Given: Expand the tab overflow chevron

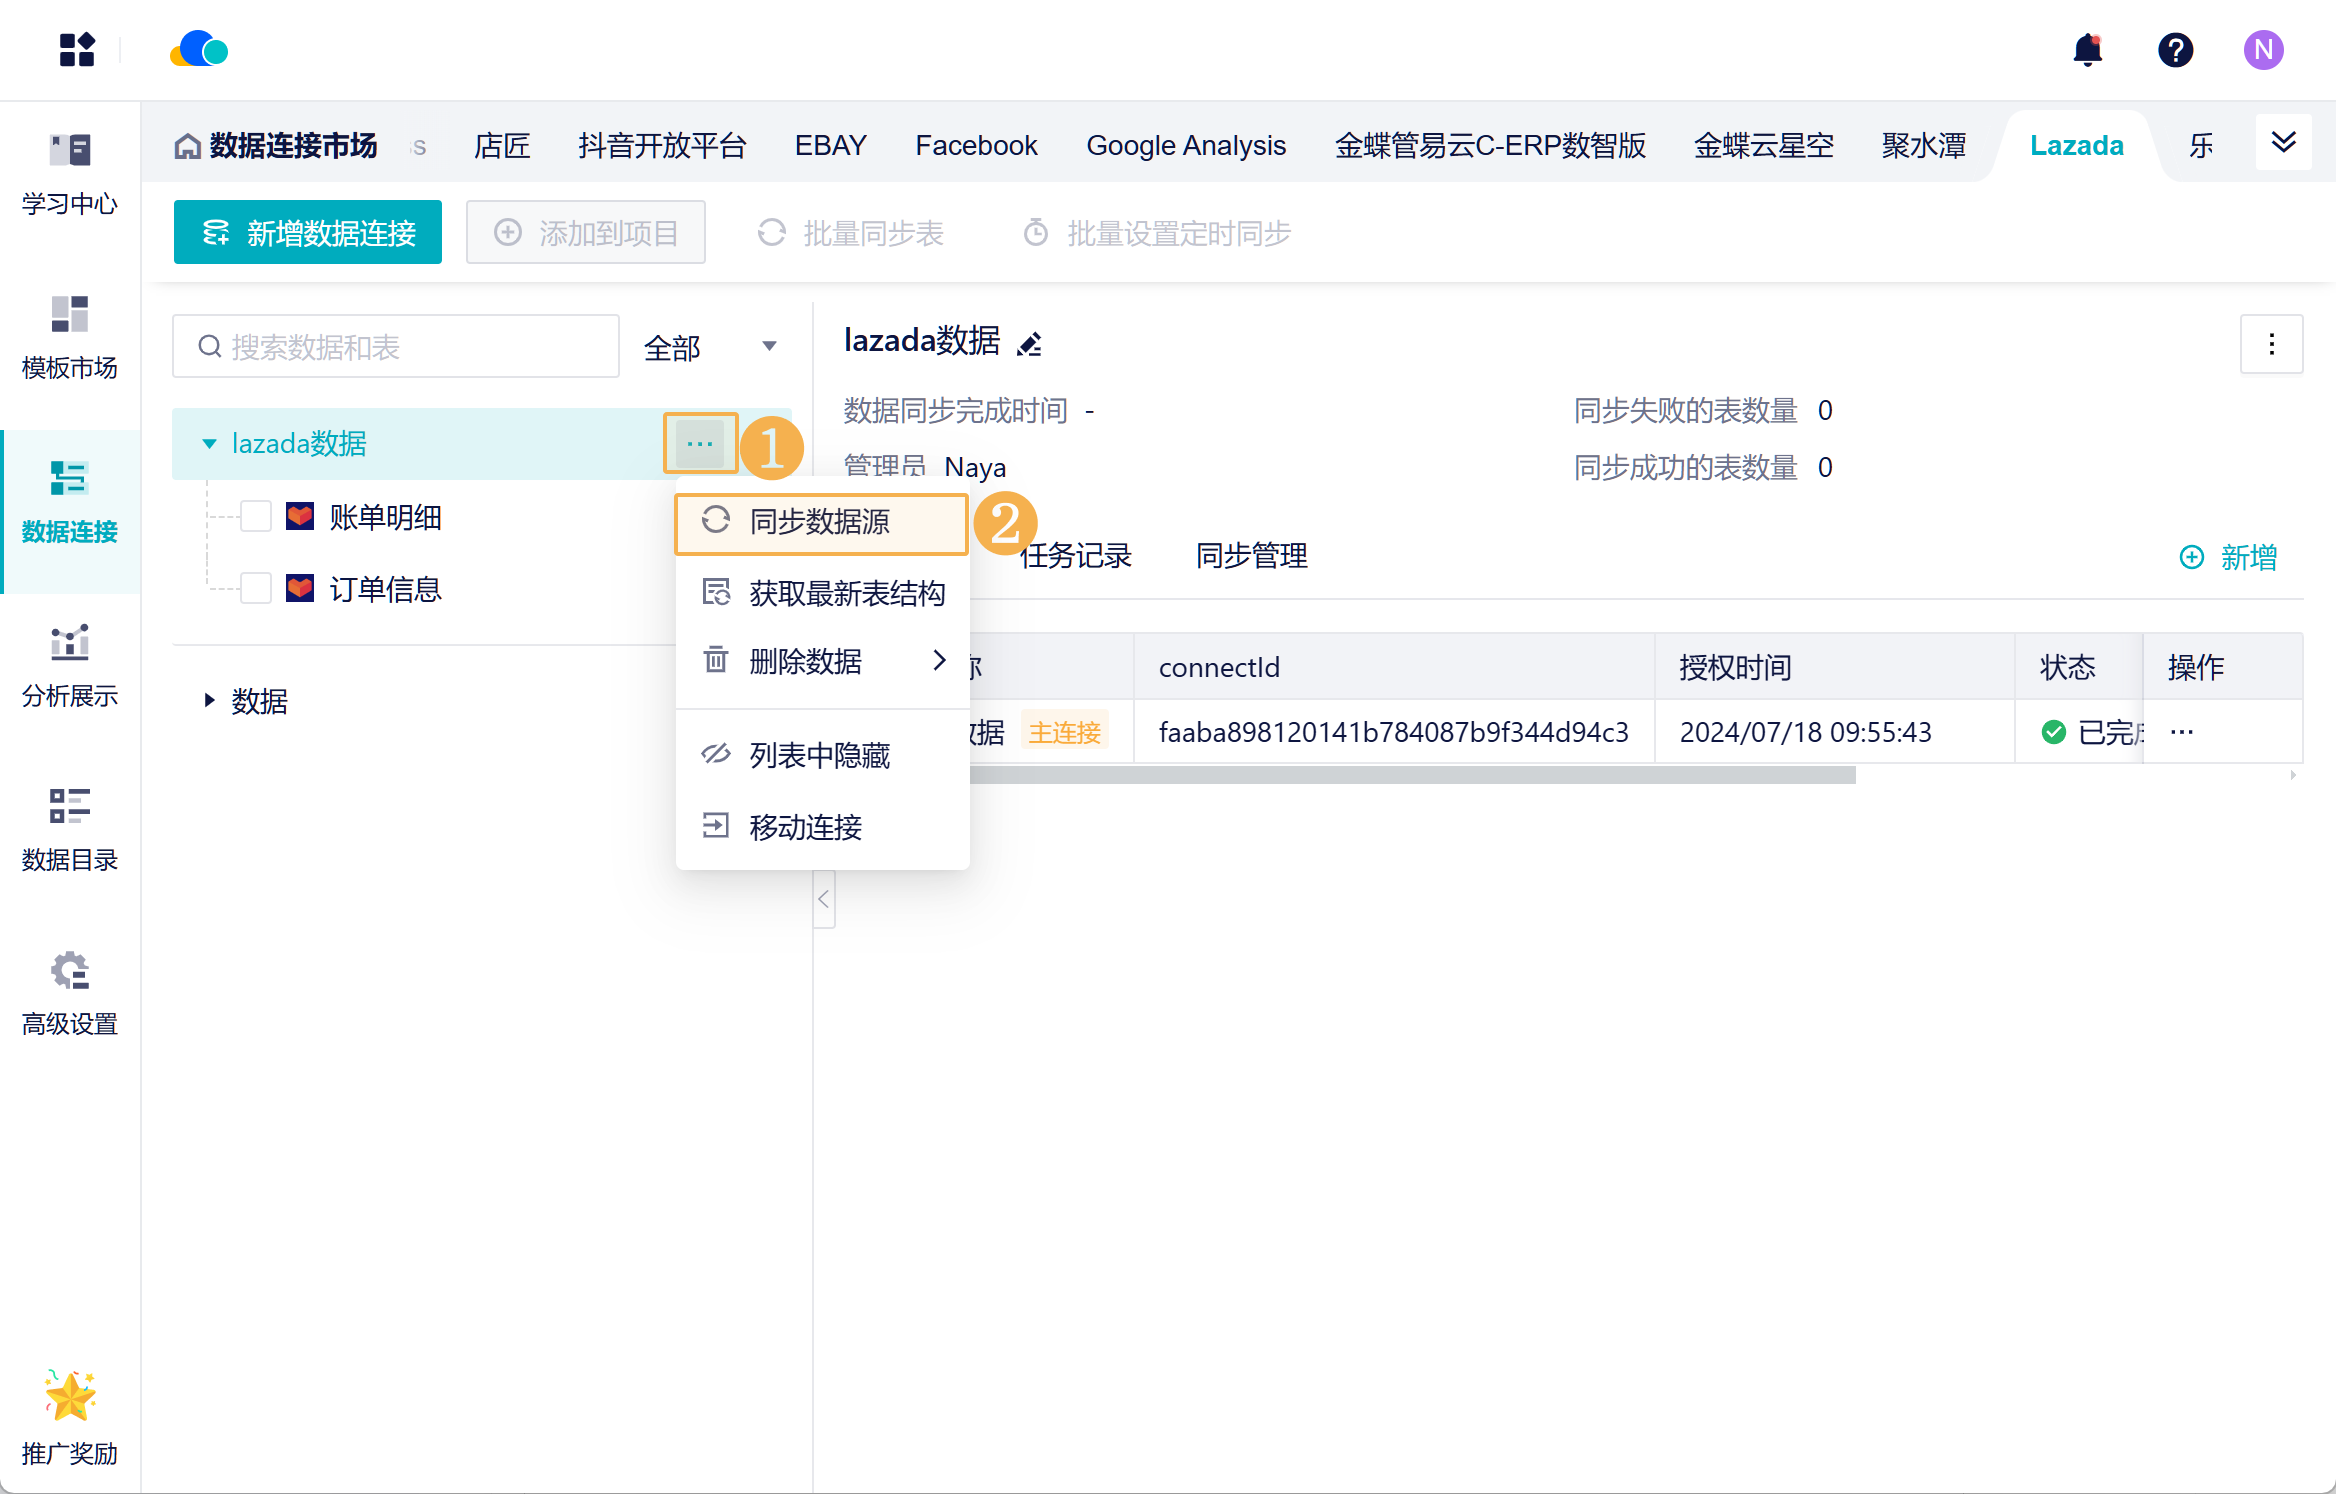Looking at the screenshot, I should pyautogui.click(x=2283, y=142).
